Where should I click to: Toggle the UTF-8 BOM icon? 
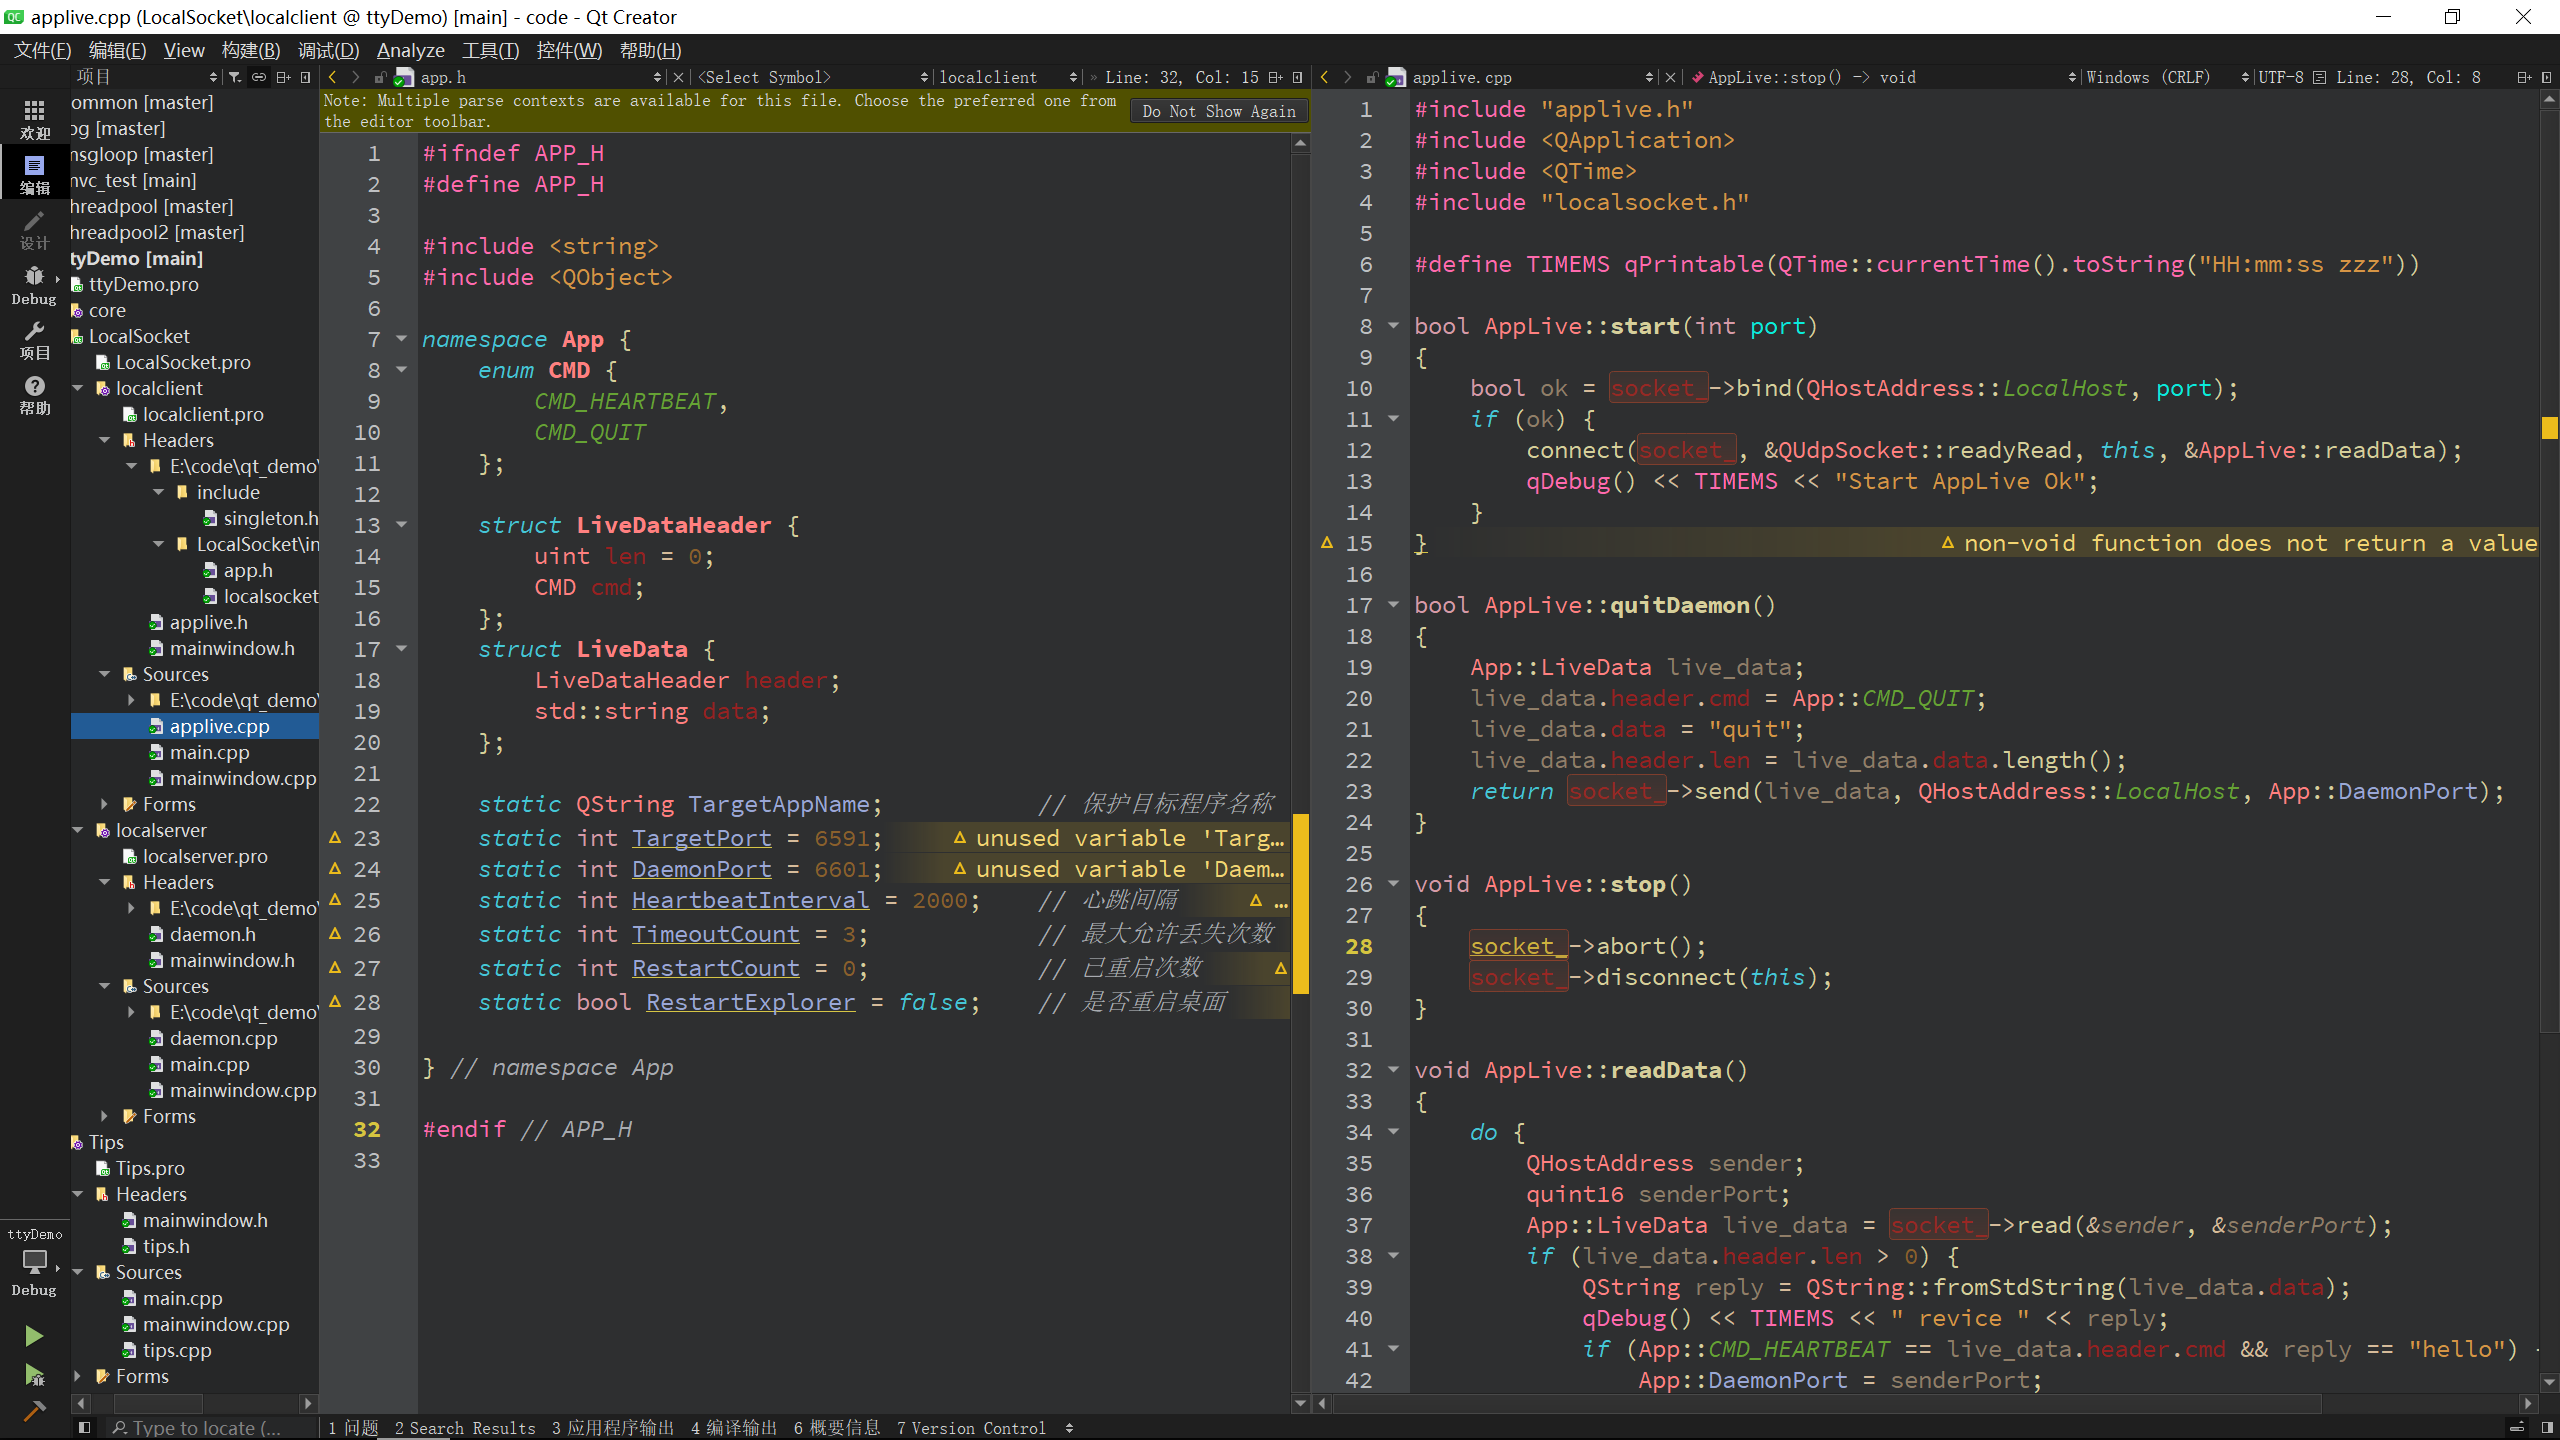point(2319,77)
